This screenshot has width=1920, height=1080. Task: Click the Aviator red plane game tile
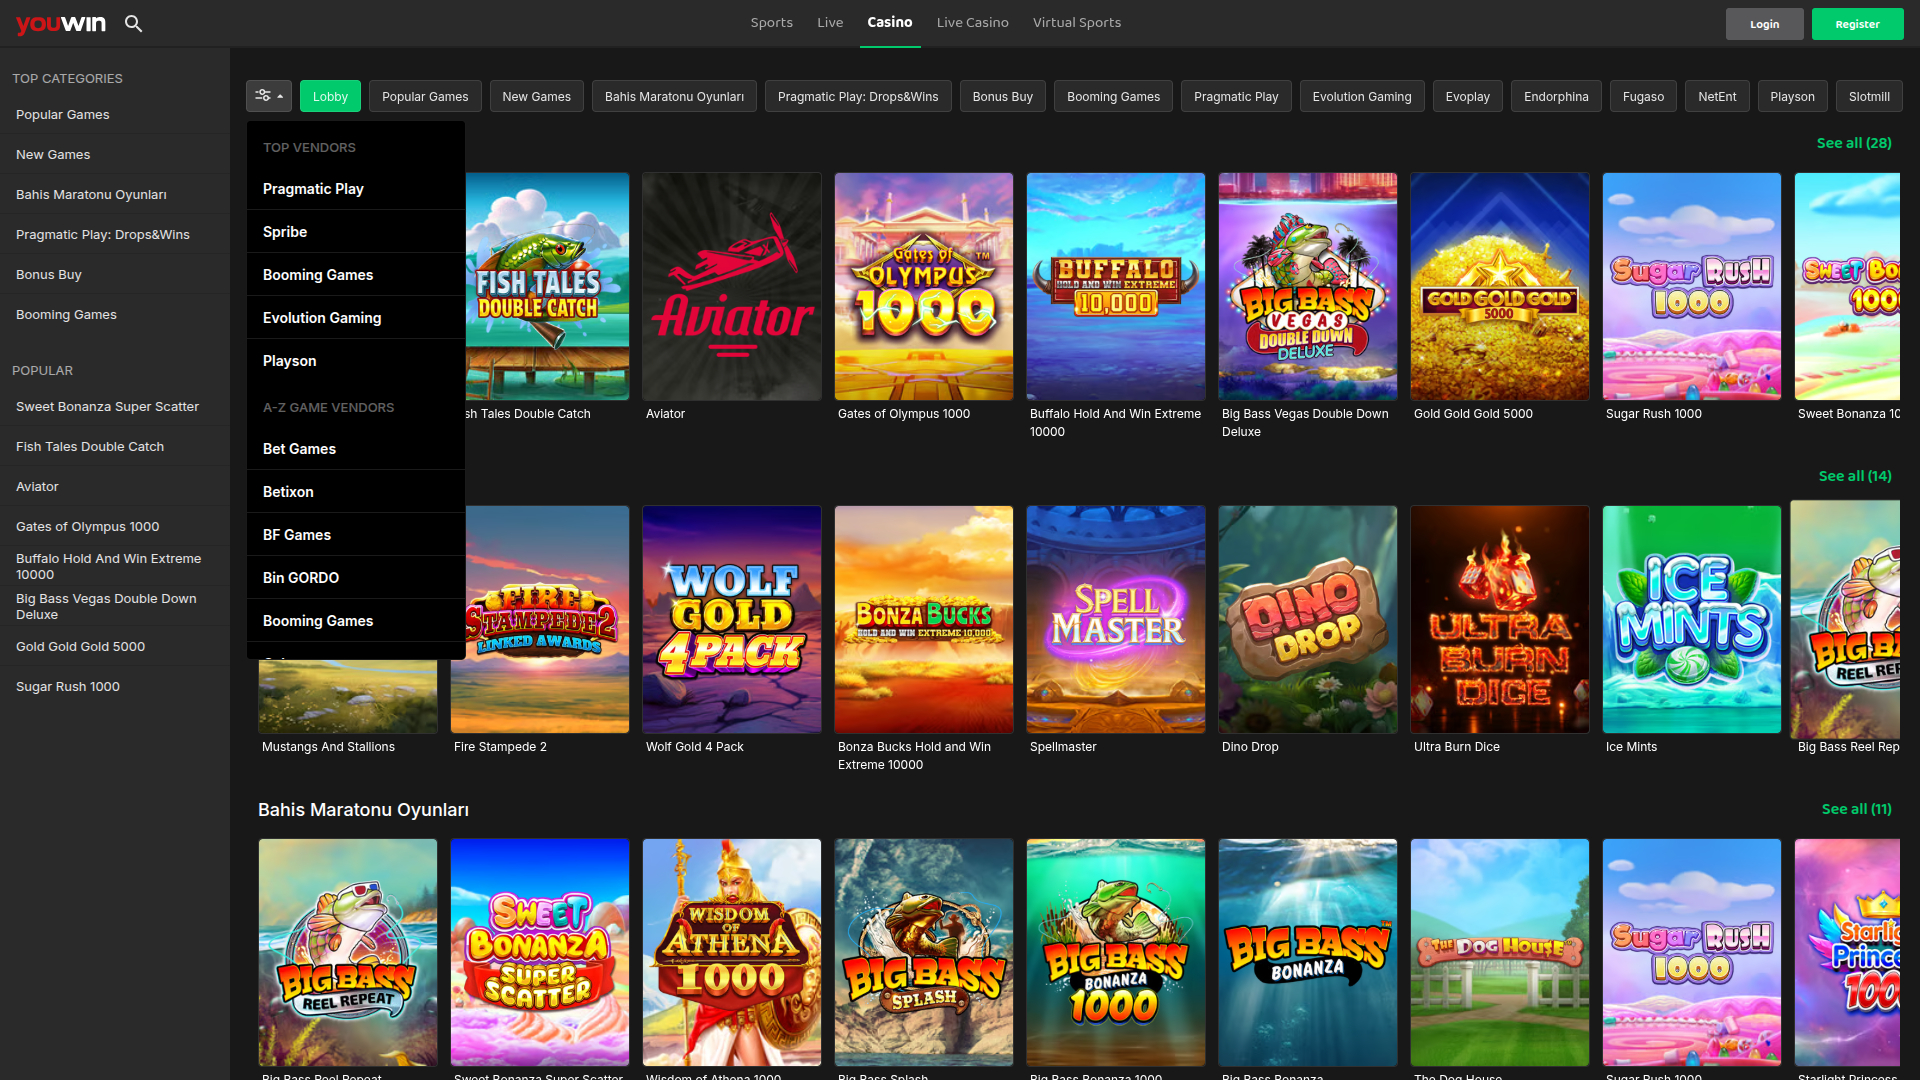click(x=731, y=286)
